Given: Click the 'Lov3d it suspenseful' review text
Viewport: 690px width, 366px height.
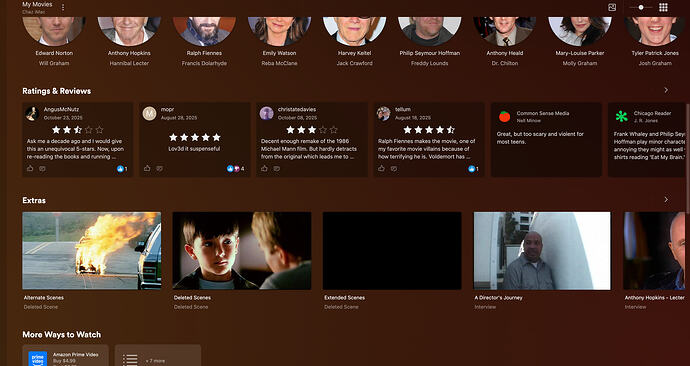Looking at the screenshot, I should [x=194, y=149].
